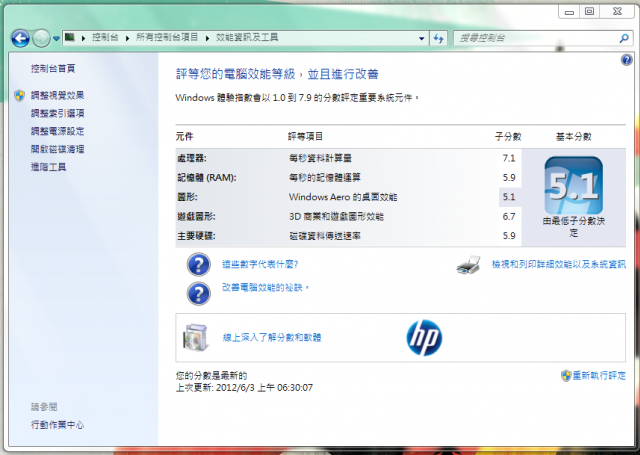
Task: Click the HP logo
Action: pos(424,338)
